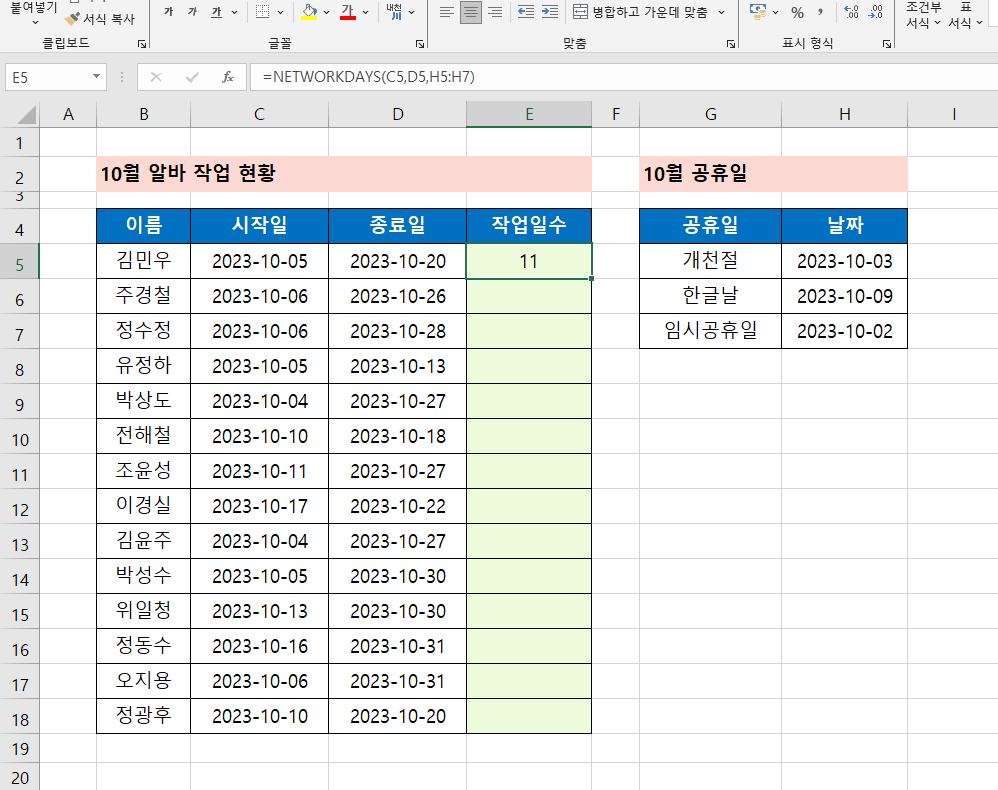The height and width of the screenshot is (790, 998).
Task: Open Number format (표시 형식) dialog launcher
Action: [x=887, y=44]
